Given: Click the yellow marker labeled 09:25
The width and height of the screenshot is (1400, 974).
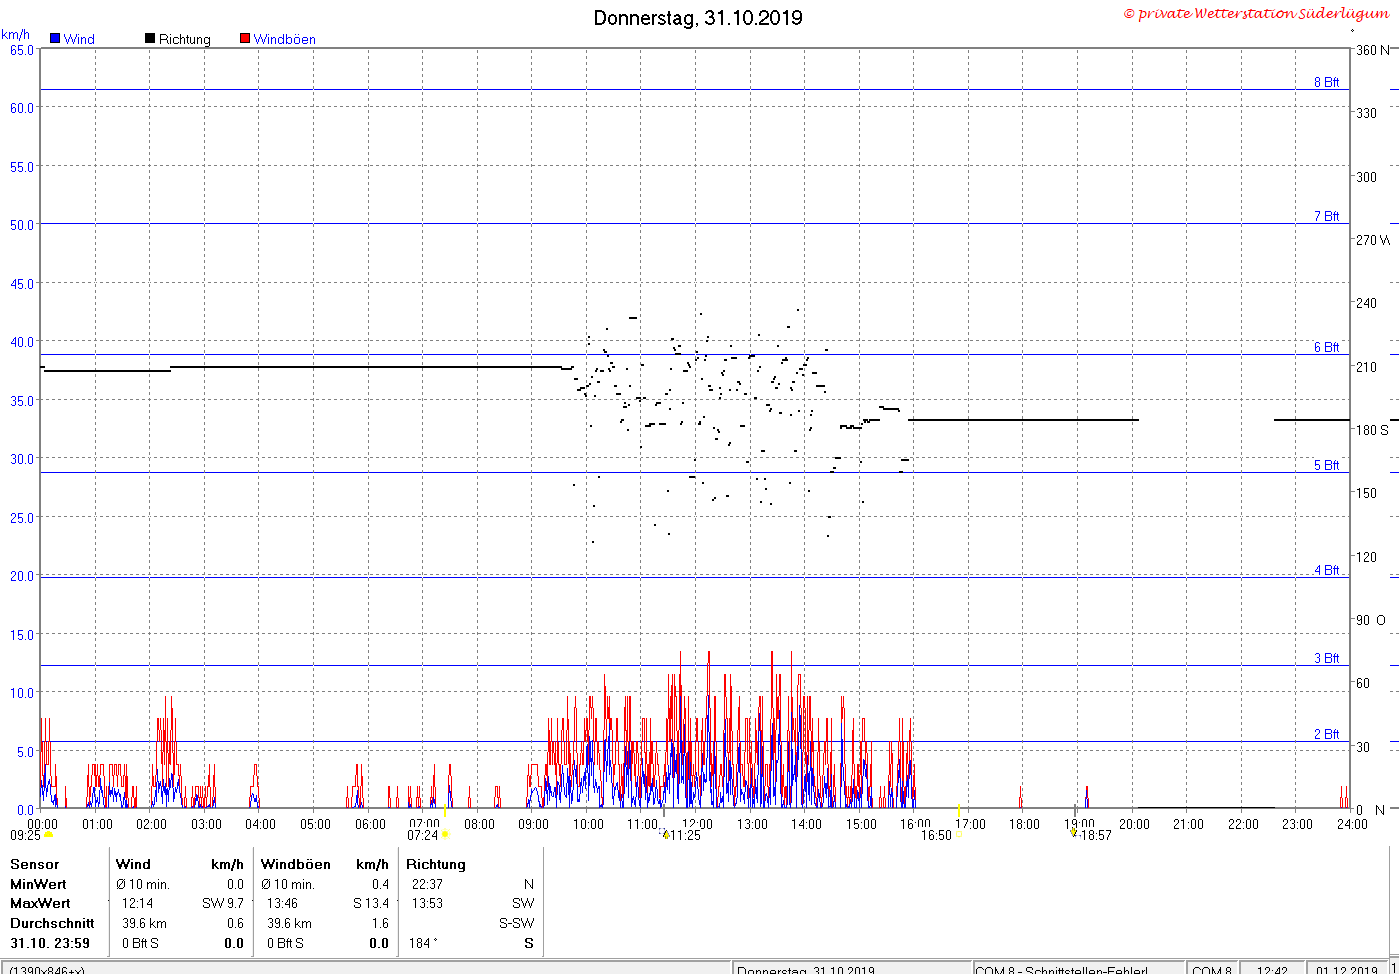Looking at the screenshot, I should [x=48, y=834].
